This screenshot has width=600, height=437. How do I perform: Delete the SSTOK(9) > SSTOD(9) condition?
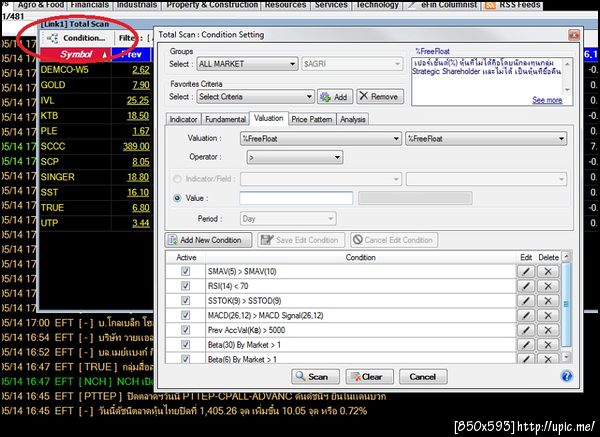click(x=548, y=301)
